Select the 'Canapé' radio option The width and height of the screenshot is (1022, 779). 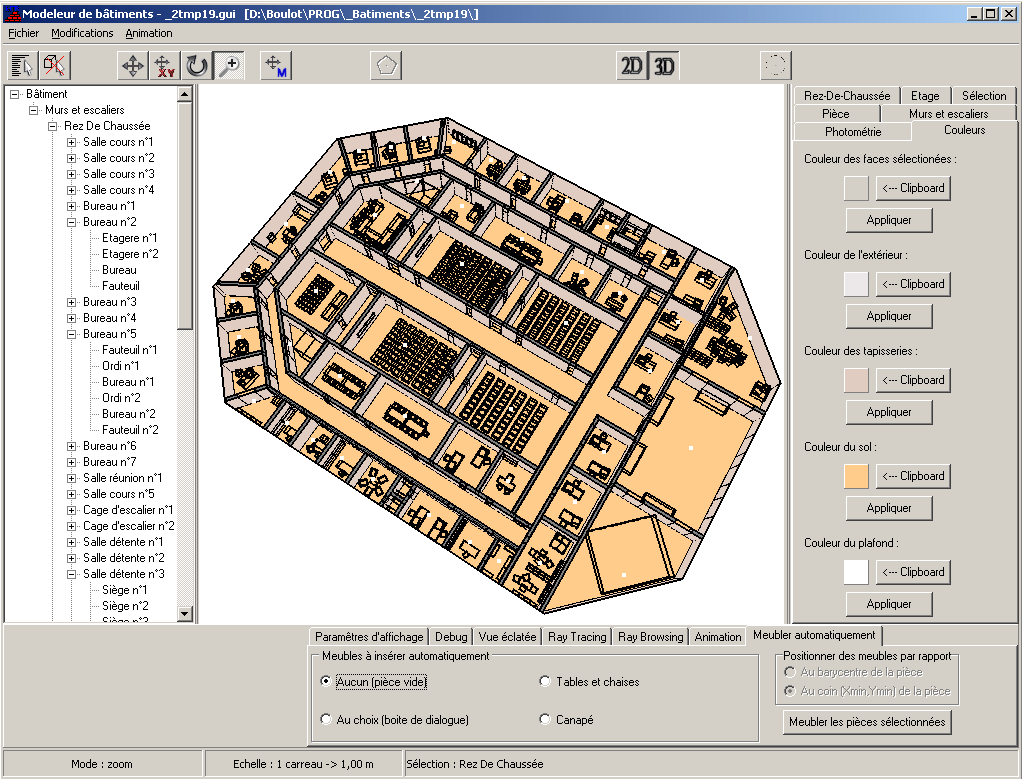(x=545, y=720)
